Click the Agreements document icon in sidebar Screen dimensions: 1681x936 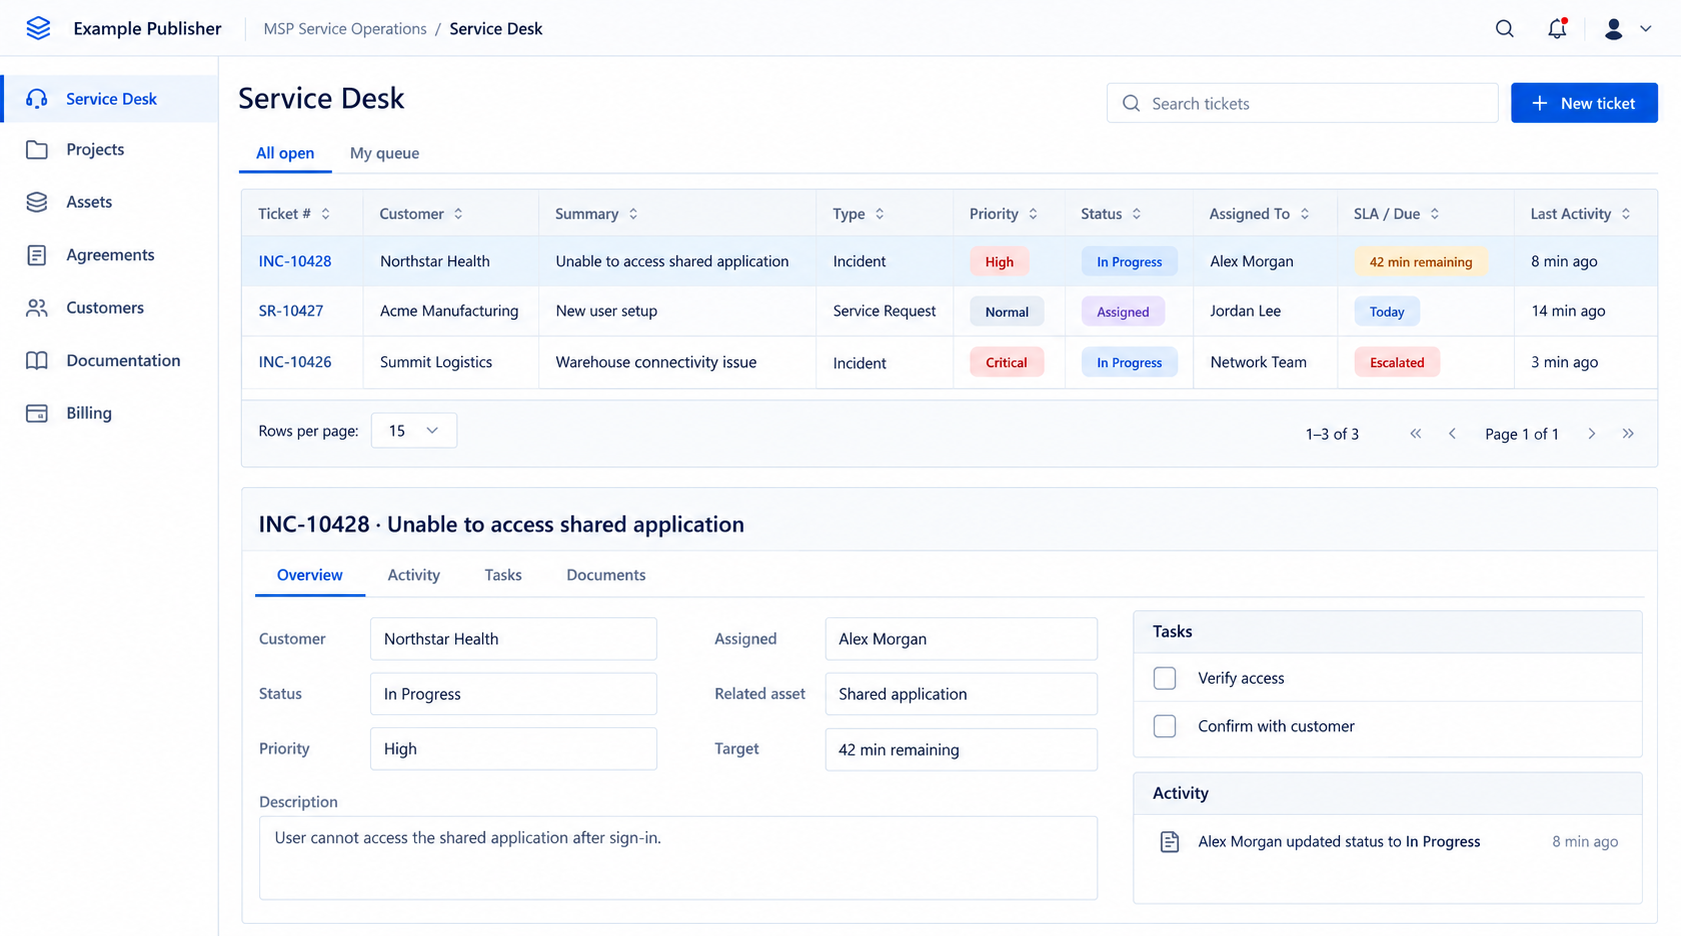coord(37,255)
